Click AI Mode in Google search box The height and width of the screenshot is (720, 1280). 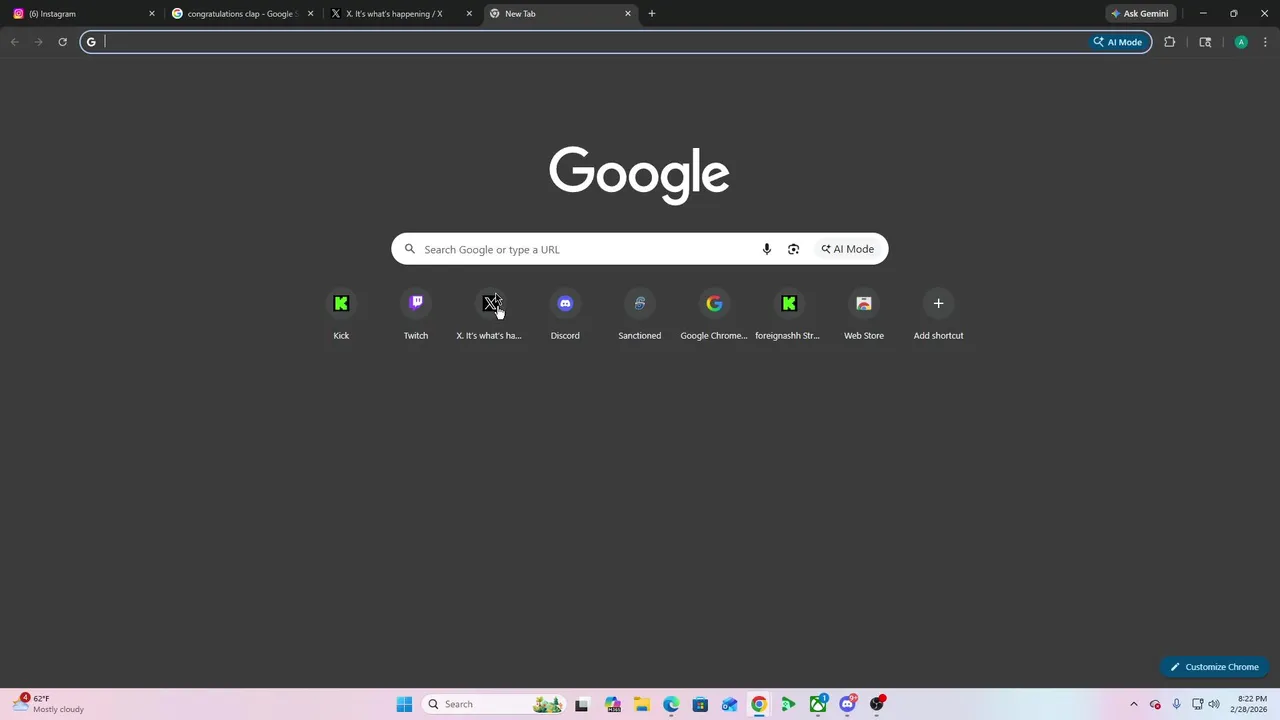(848, 249)
